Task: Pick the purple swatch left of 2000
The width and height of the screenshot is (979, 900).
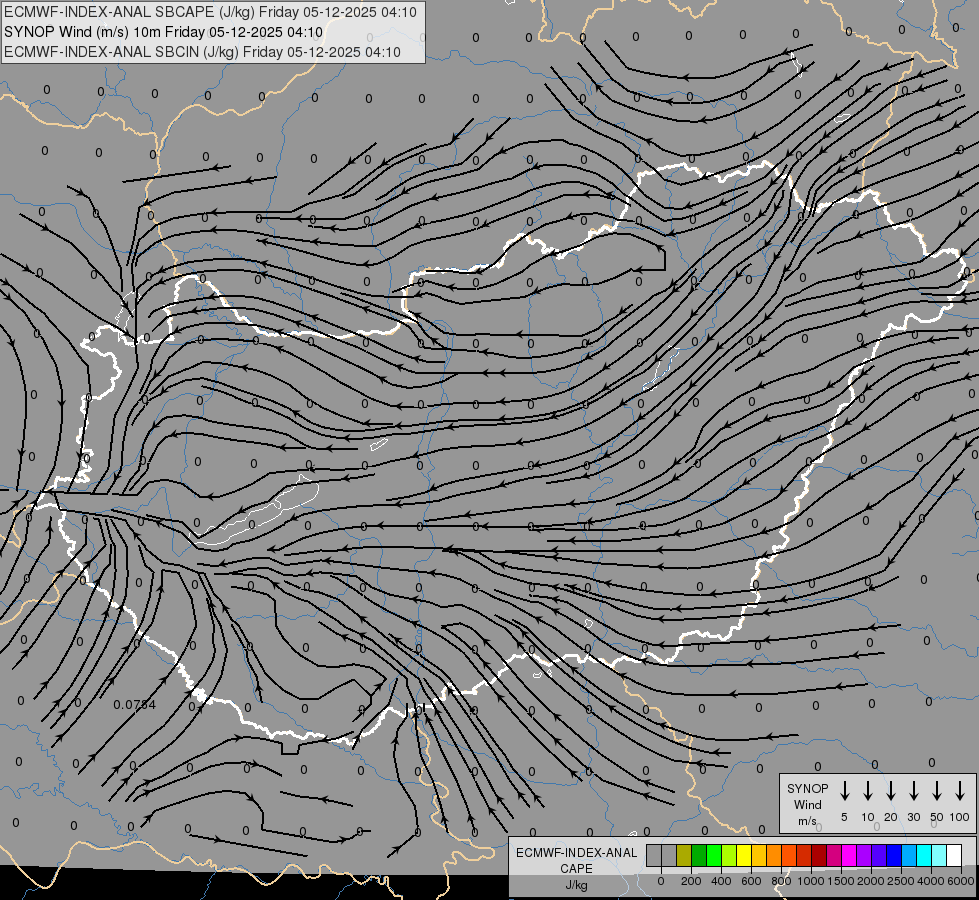Action: (x=864, y=856)
